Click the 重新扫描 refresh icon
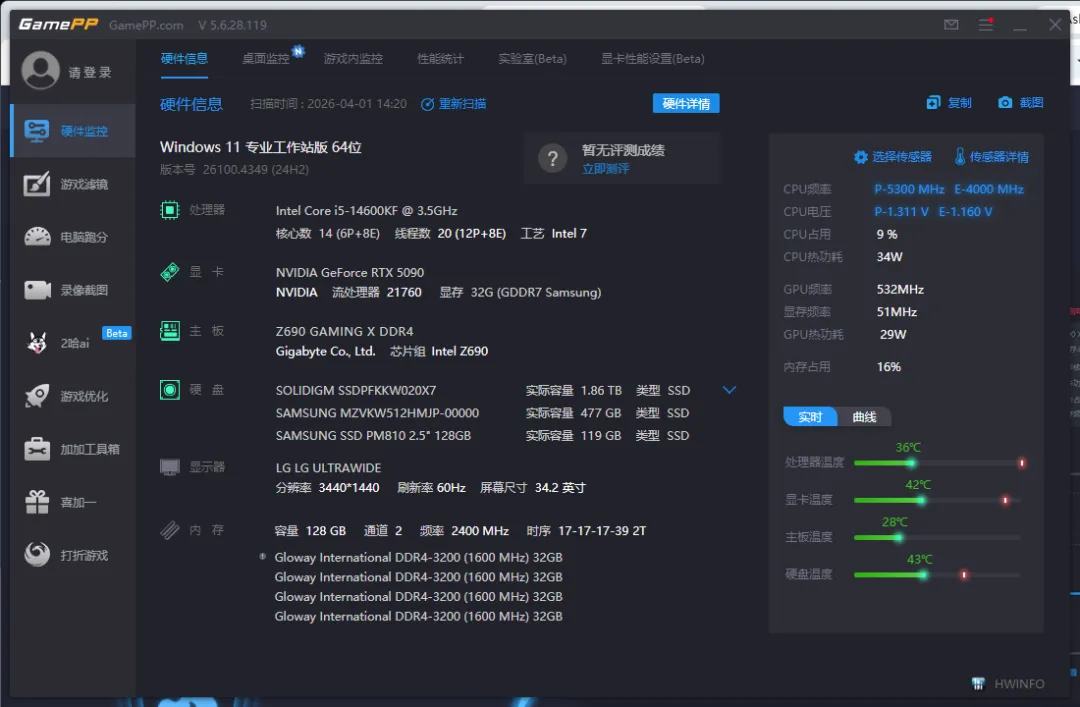Screen dimensions: 1080x707 click(427, 104)
